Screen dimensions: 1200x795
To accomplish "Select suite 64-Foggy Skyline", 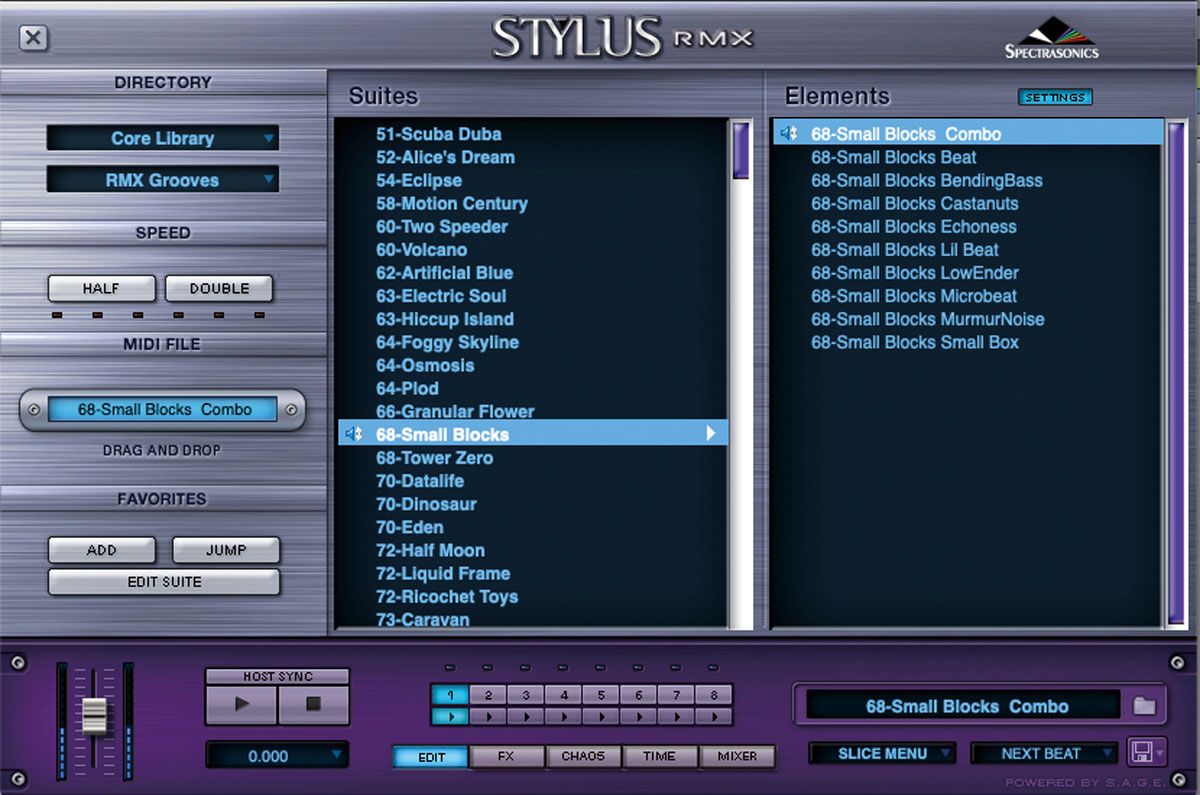I will (x=447, y=342).
